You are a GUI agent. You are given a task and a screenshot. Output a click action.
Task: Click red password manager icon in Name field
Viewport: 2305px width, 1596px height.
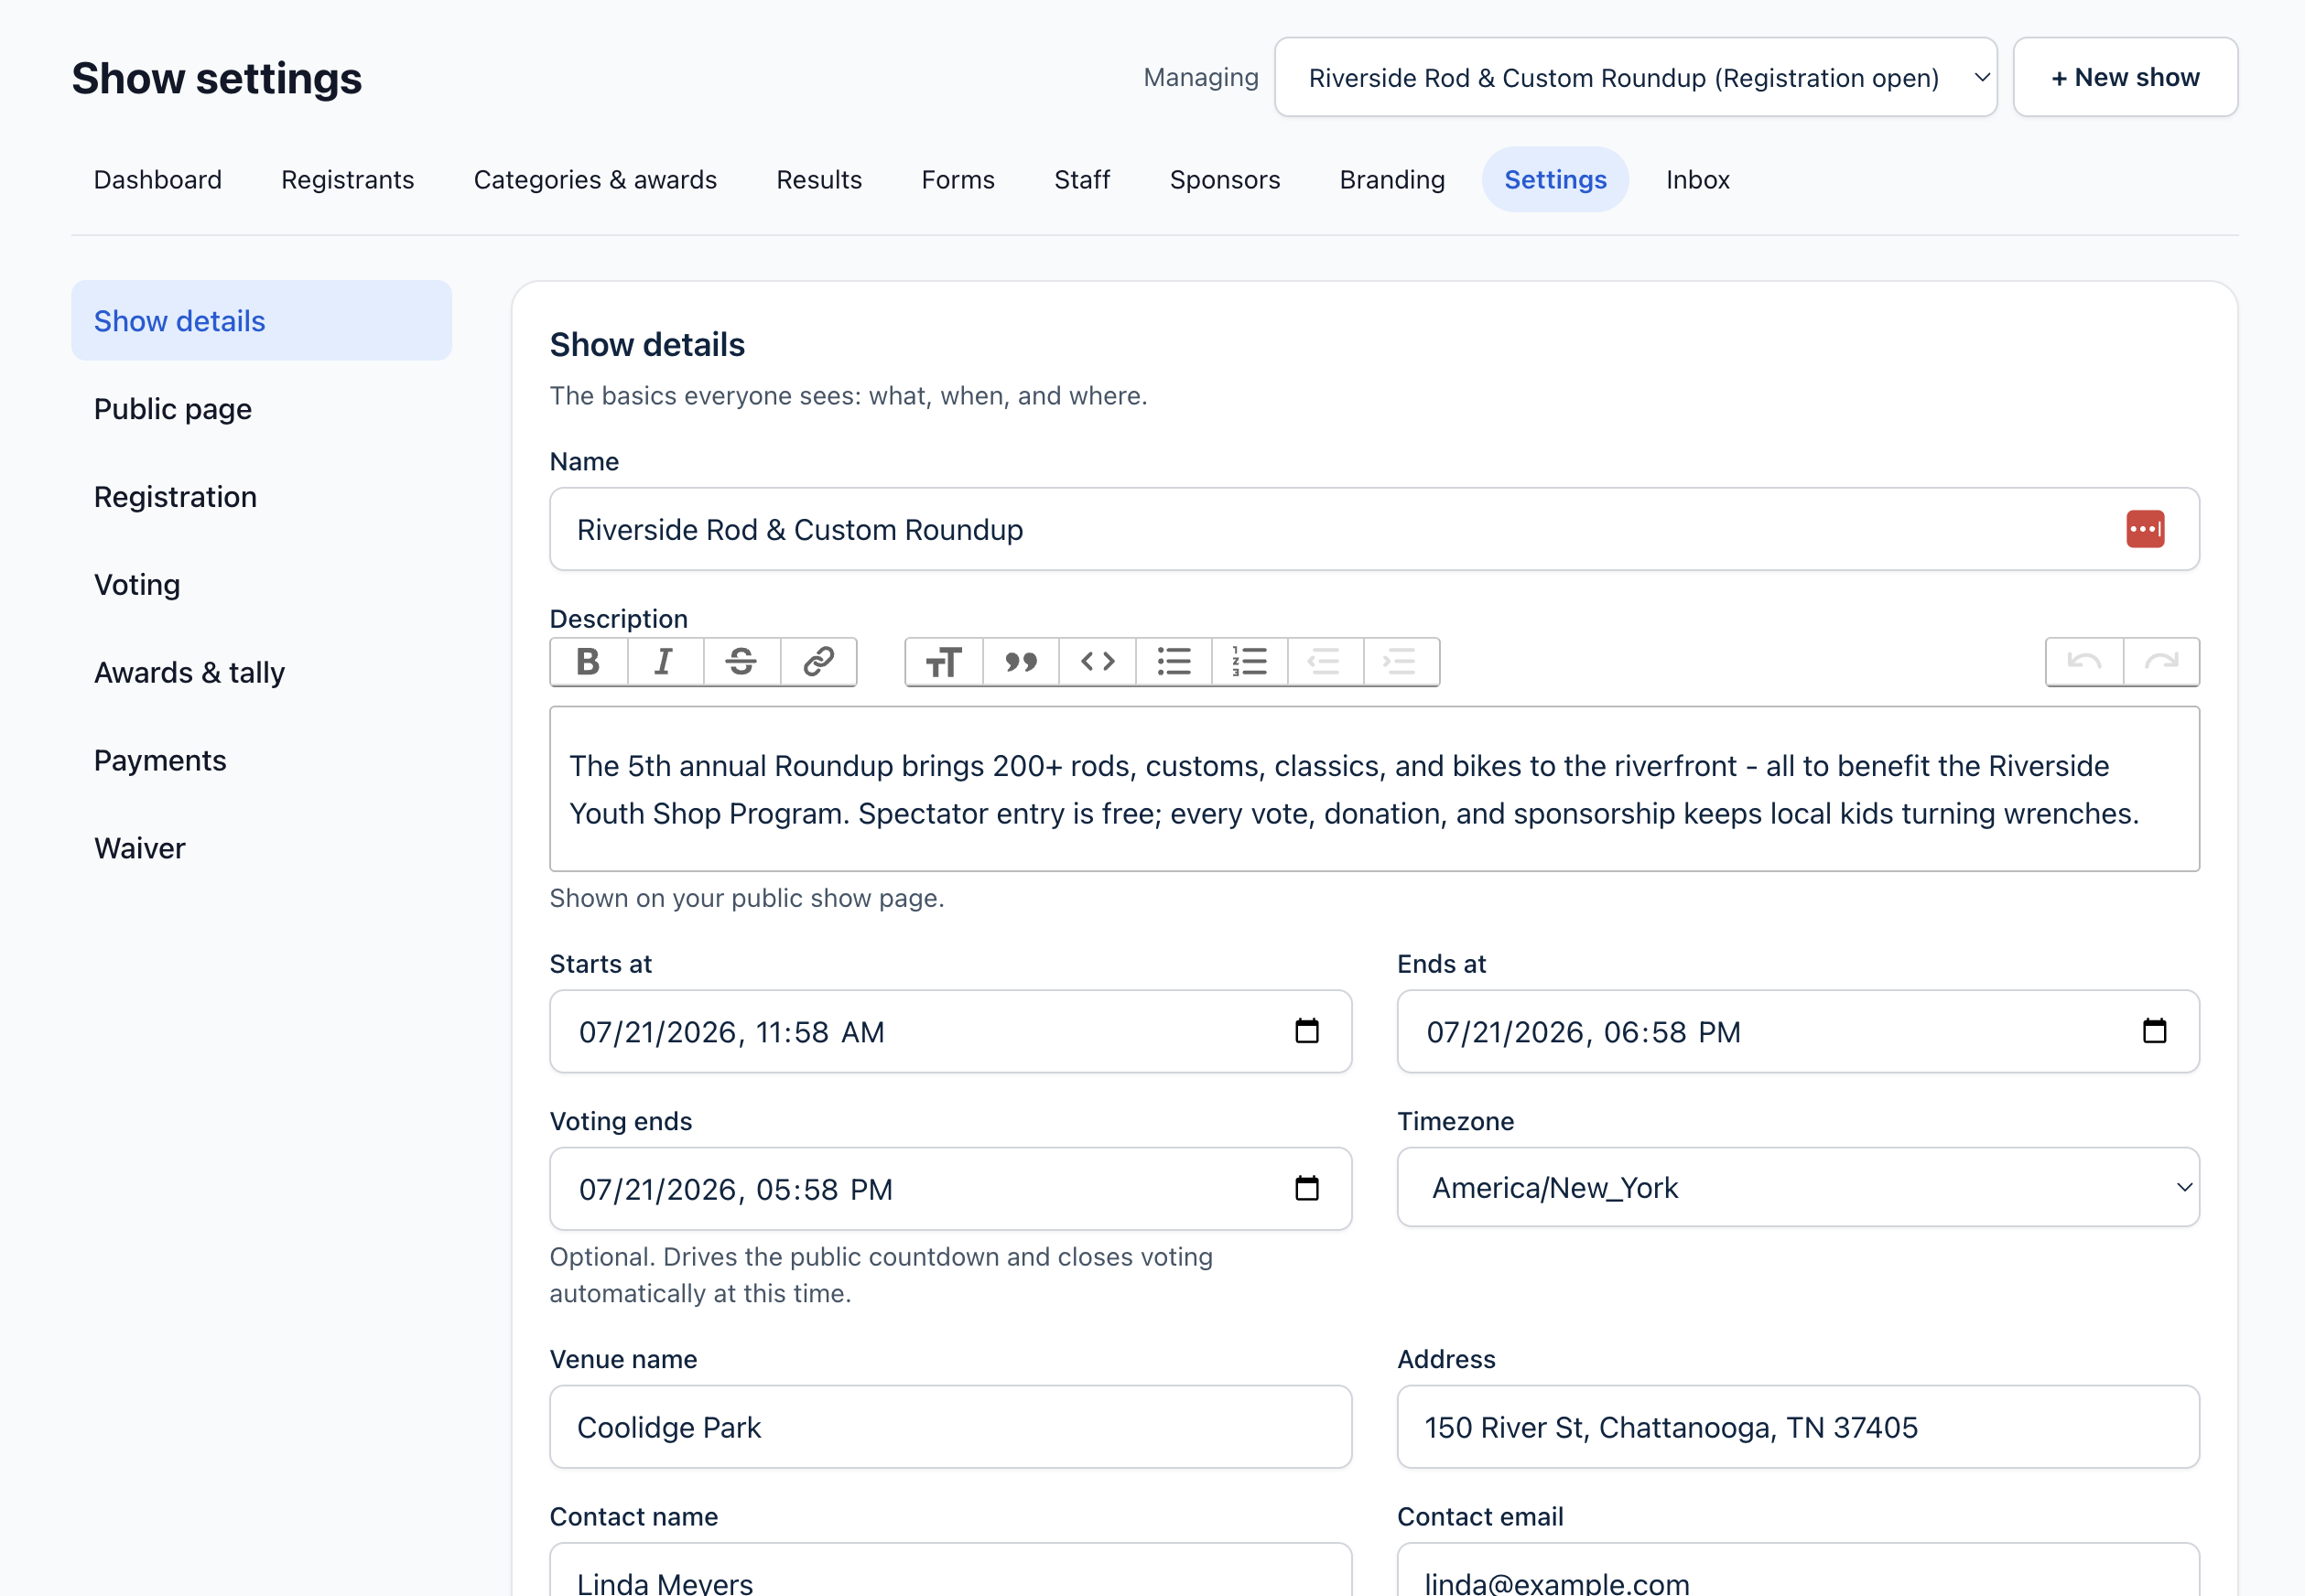pyautogui.click(x=2145, y=529)
